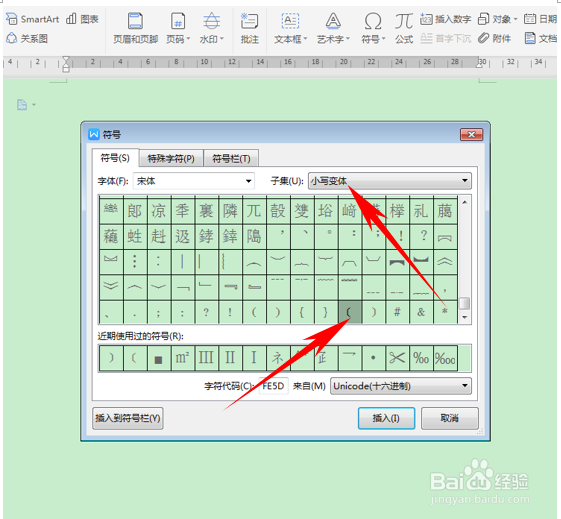Open the 子集 subset dropdown

pyautogui.click(x=390, y=181)
